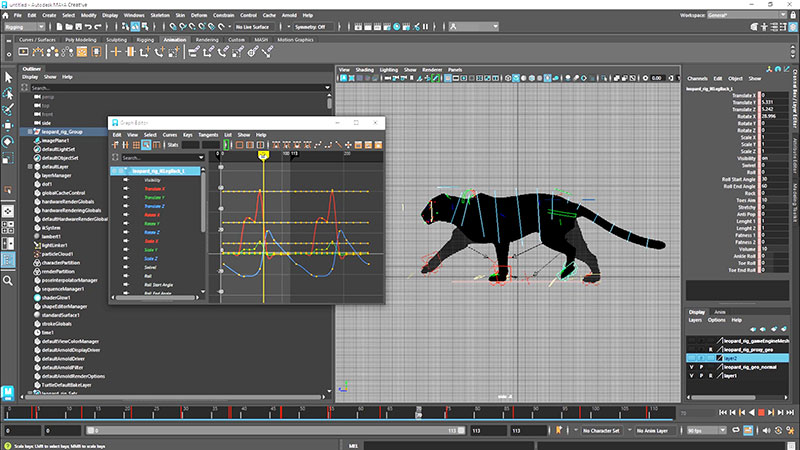Click the No Live Surface field
The height and width of the screenshot is (450, 800).
tap(253, 27)
